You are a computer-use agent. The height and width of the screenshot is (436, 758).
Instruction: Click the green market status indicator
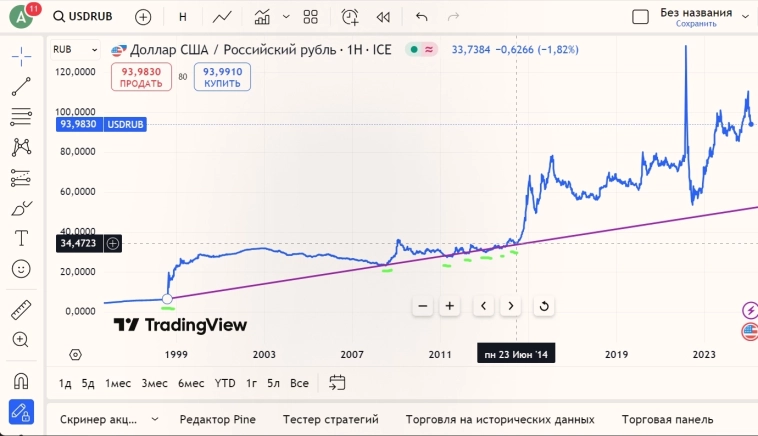point(414,49)
